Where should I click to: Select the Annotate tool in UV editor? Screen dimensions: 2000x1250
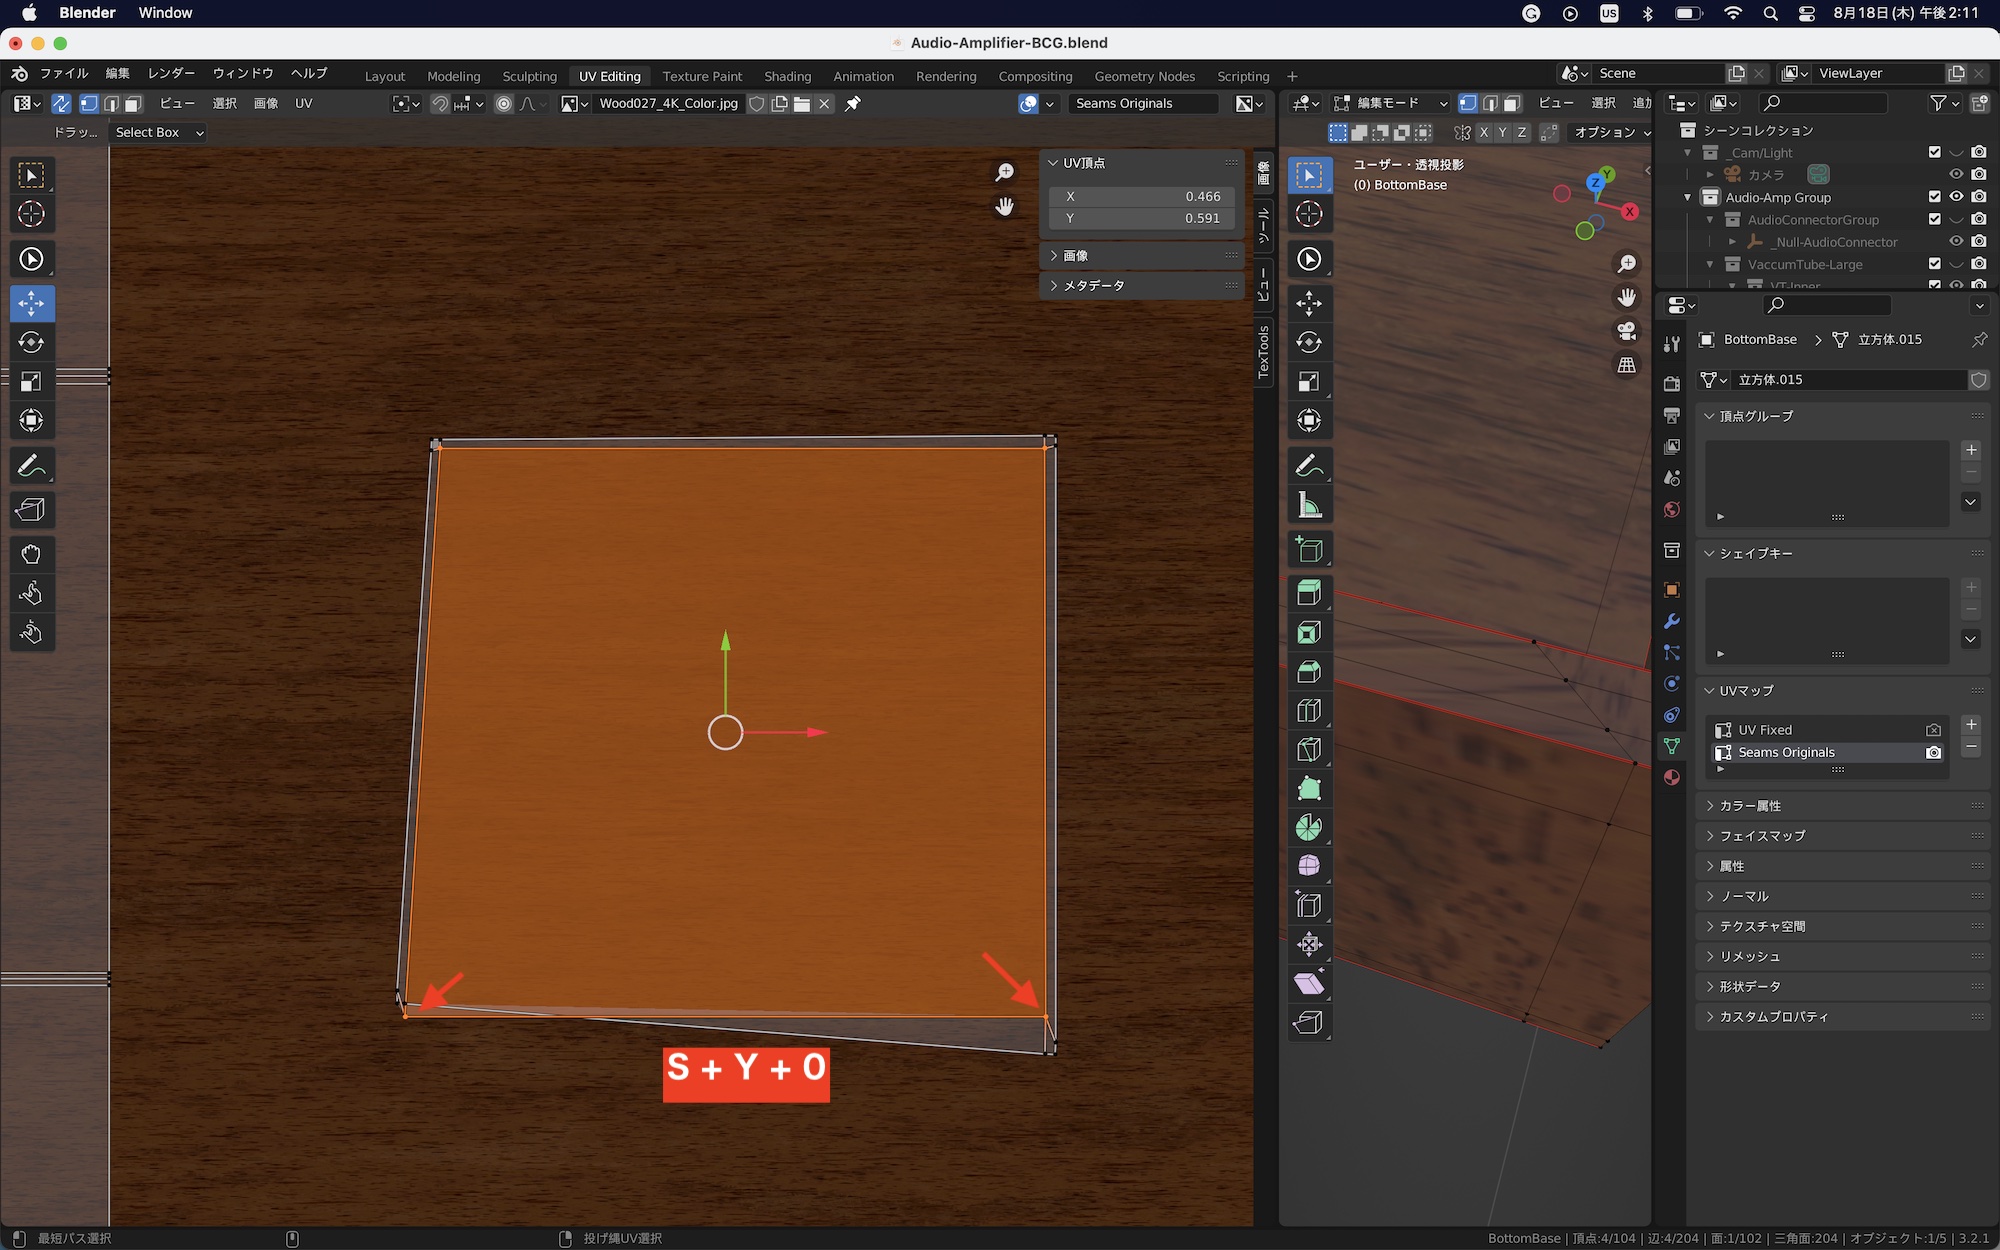31,466
